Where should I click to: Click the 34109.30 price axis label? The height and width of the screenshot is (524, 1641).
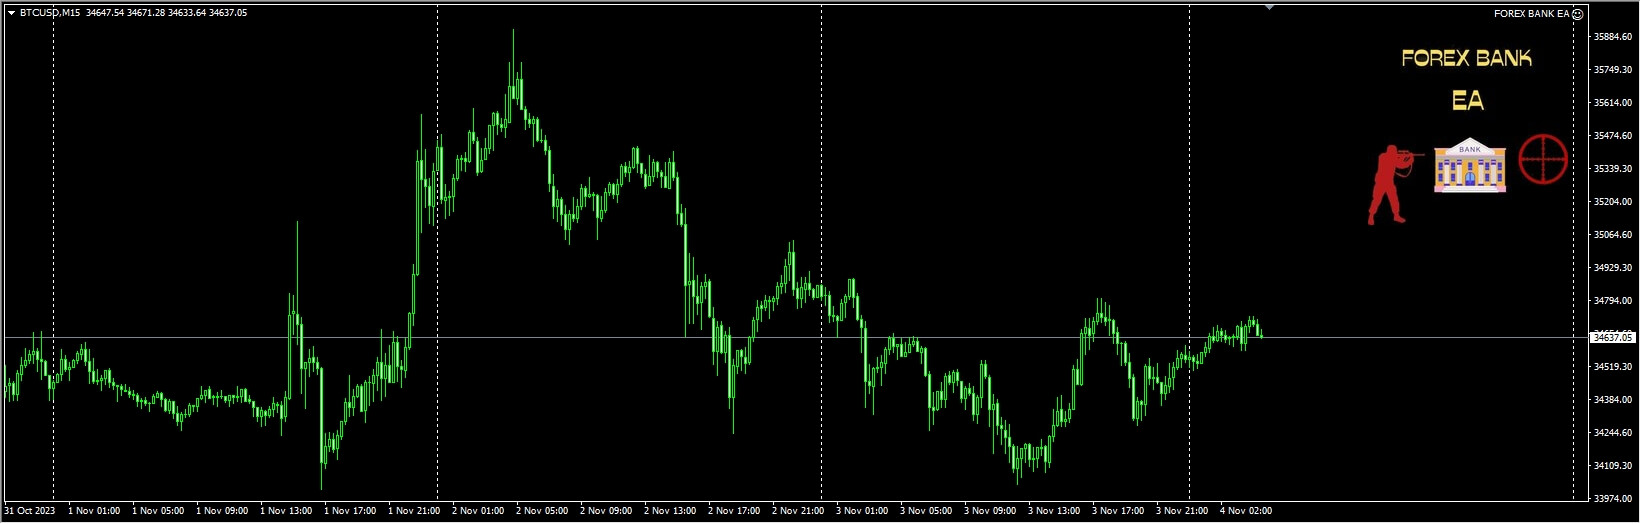1612,466
